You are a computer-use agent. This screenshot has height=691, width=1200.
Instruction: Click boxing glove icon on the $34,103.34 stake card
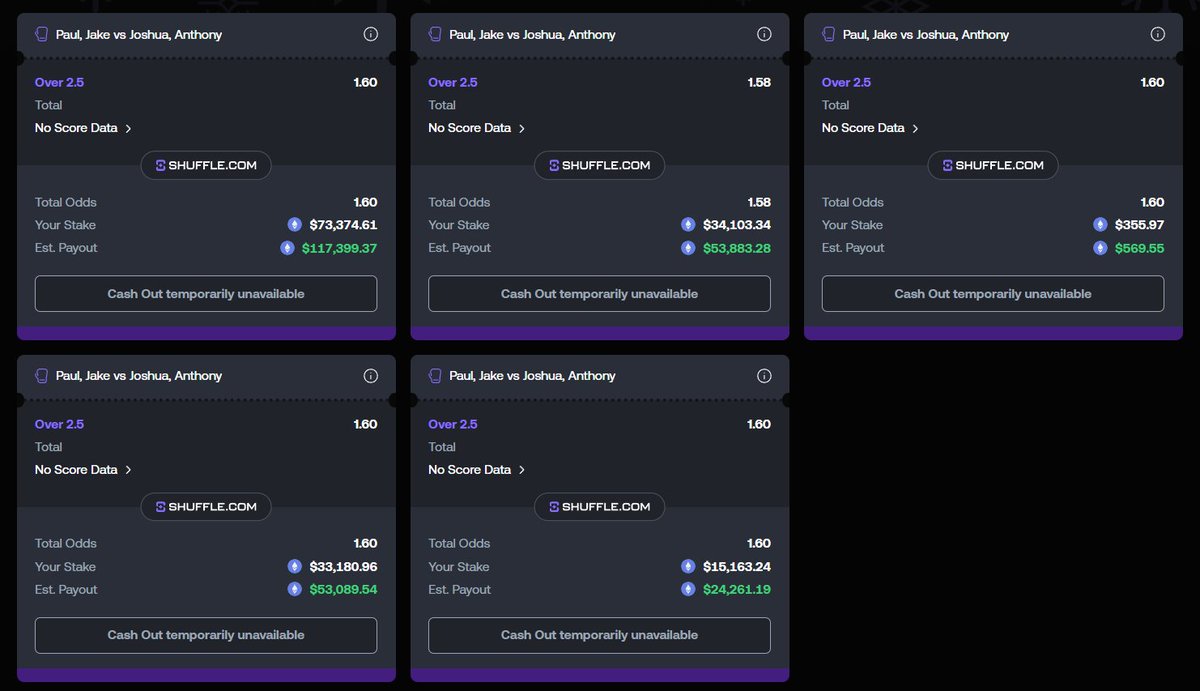435,34
